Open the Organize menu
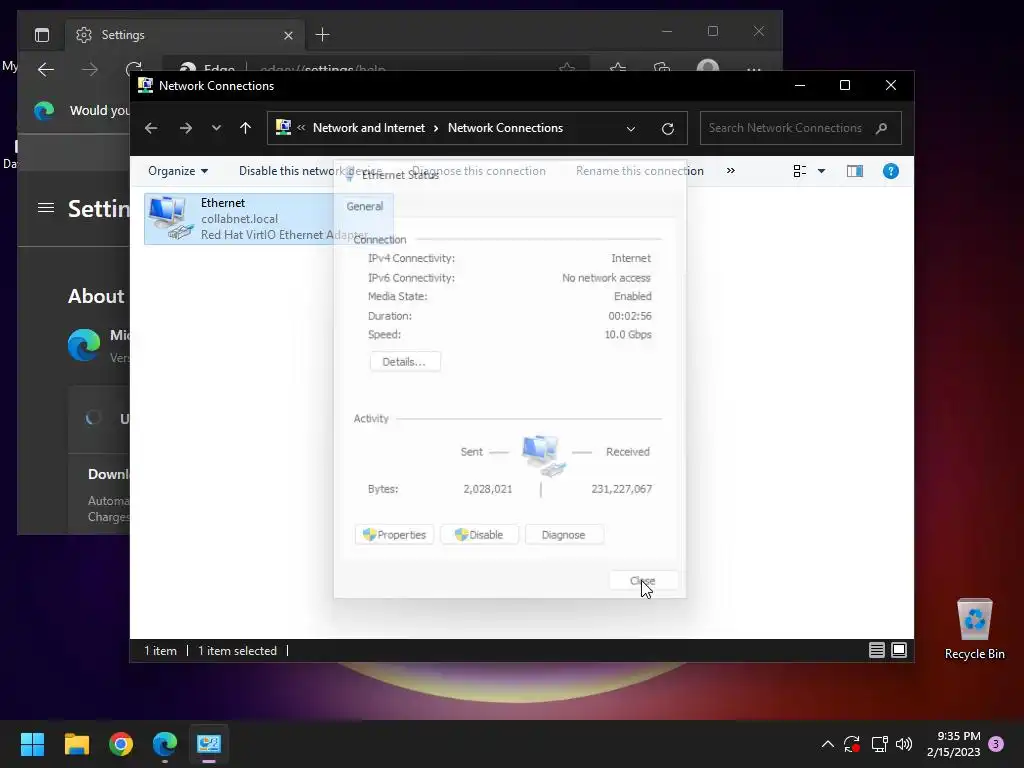Image resolution: width=1024 pixels, height=768 pixels. (178, 171)
